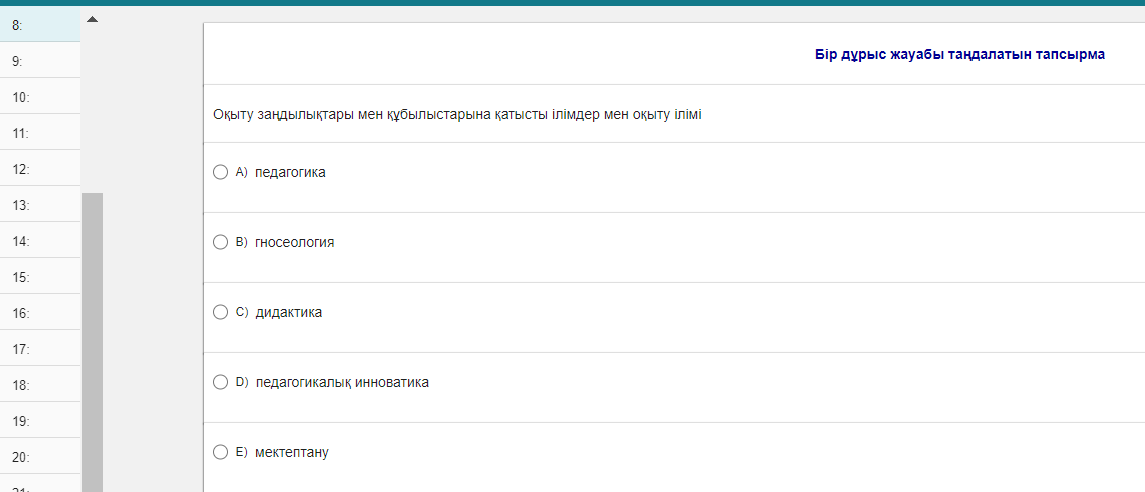Navigate to question 11
The image size is (1145, 492).
point(40,133)
